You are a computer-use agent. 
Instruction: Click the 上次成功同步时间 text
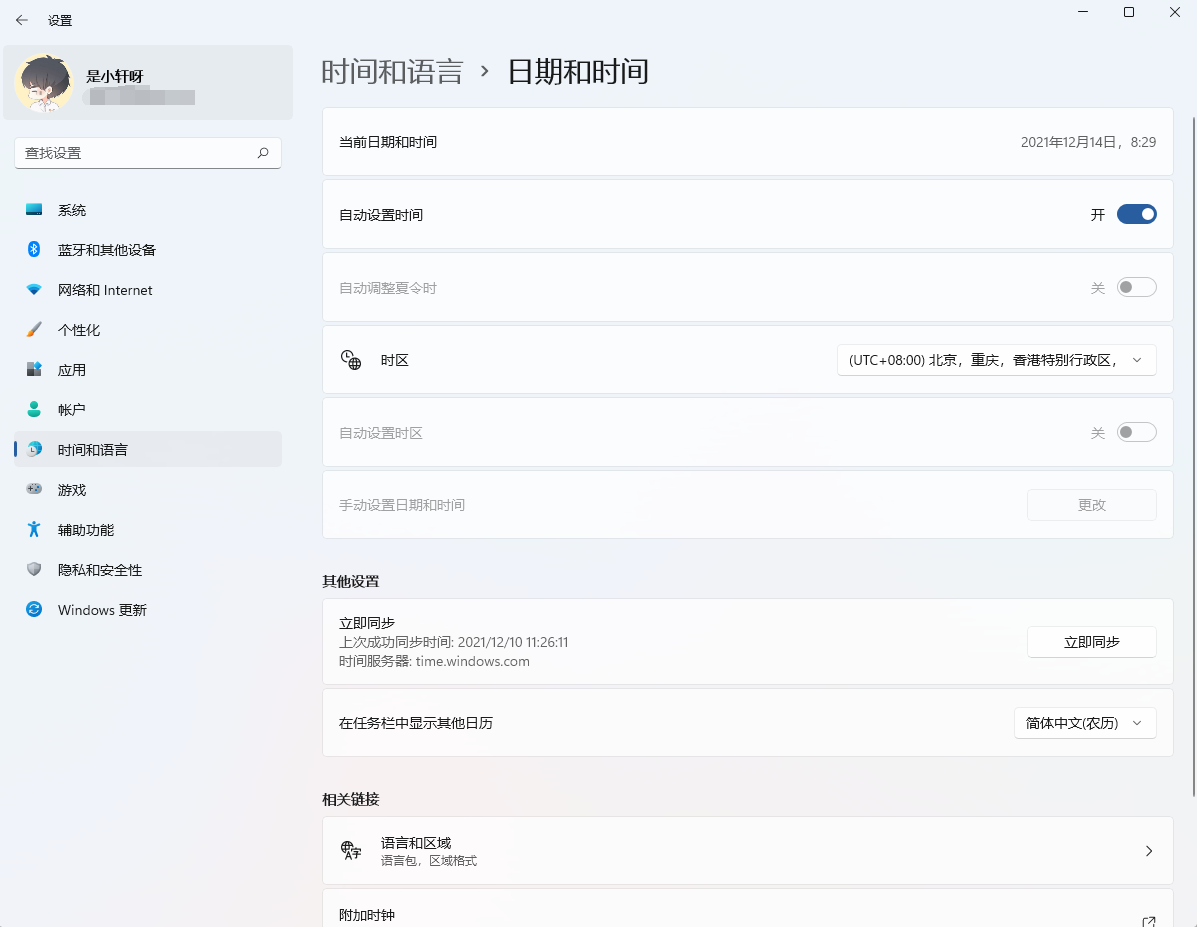(x=453, y=642)
